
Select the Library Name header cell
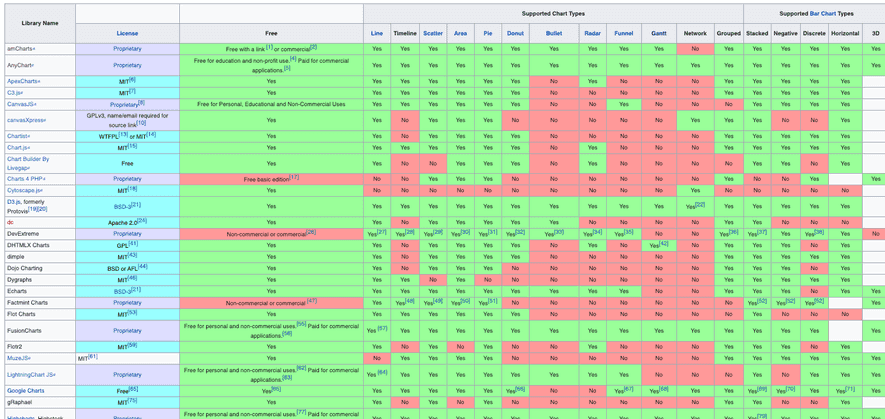(38, 22)
